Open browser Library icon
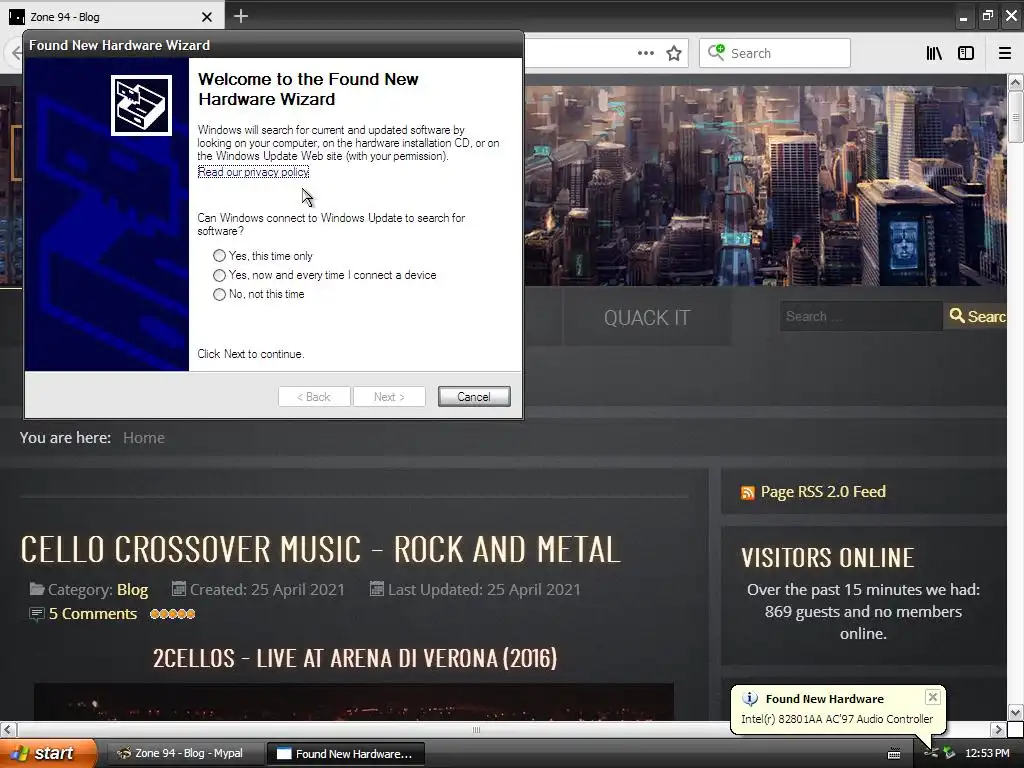The image size is (1024, 768). [x=934, y=53]
